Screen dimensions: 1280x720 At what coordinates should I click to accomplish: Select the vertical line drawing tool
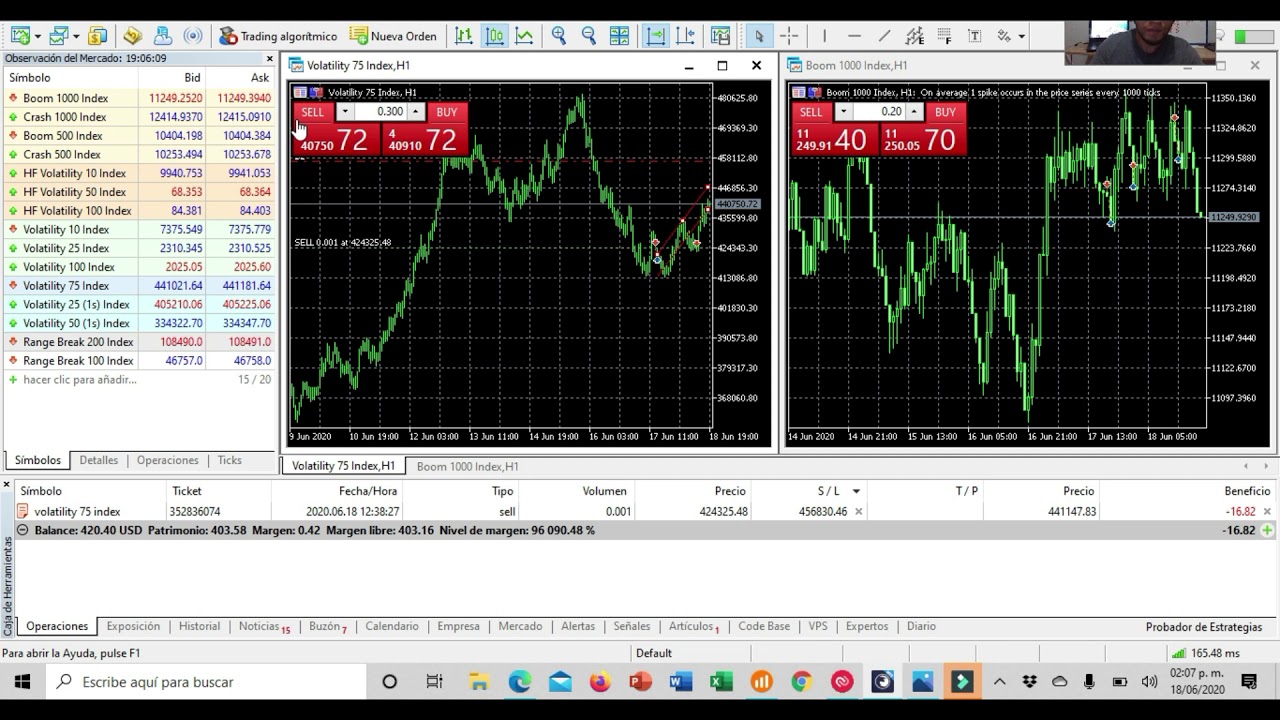coord(824,36)
